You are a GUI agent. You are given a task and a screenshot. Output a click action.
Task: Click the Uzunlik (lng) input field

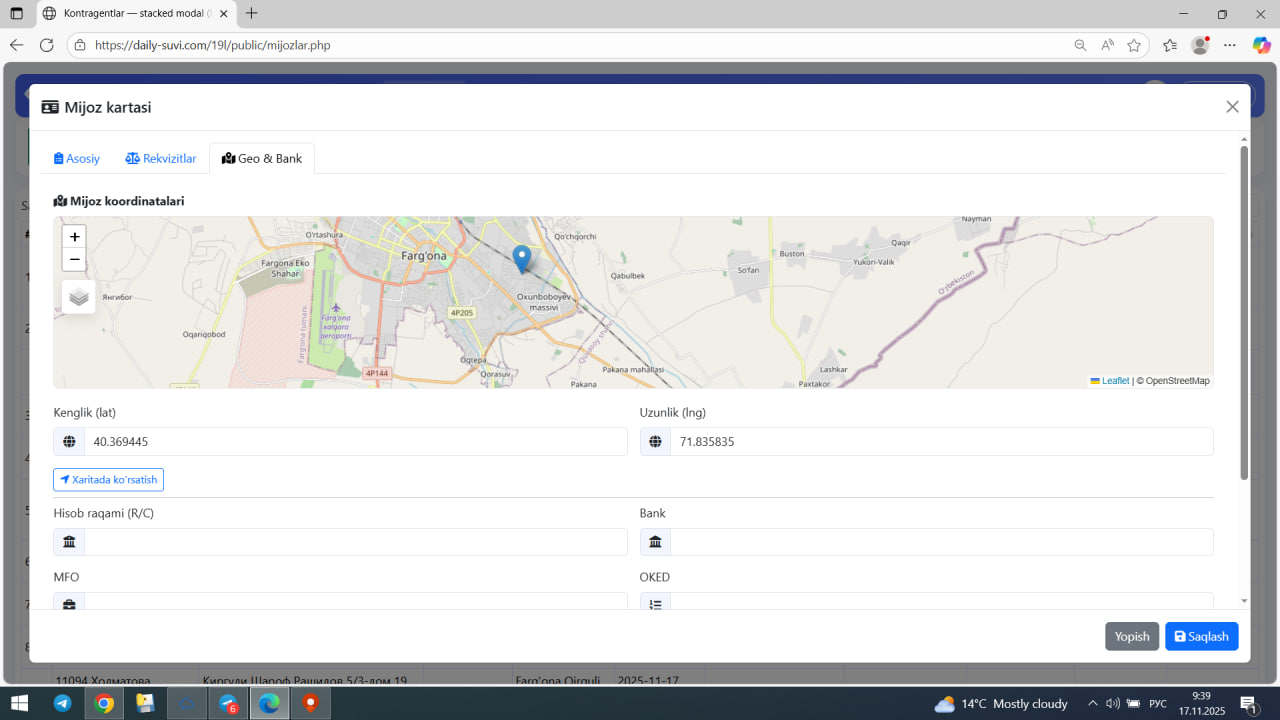coord(940,441)
